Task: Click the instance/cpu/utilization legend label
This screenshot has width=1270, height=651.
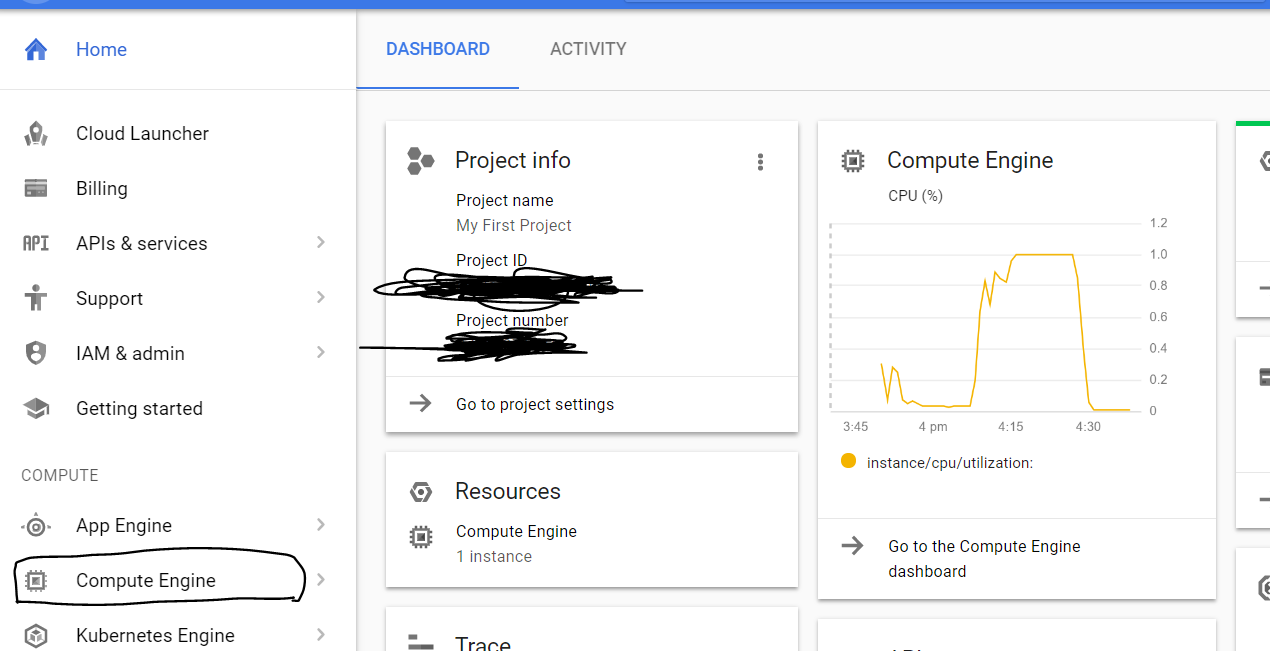Action: pyautogui.click(x=950, y=462)
